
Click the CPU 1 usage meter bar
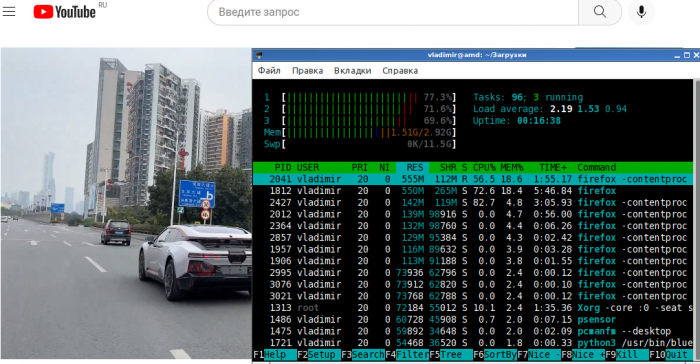pos(369,97)
